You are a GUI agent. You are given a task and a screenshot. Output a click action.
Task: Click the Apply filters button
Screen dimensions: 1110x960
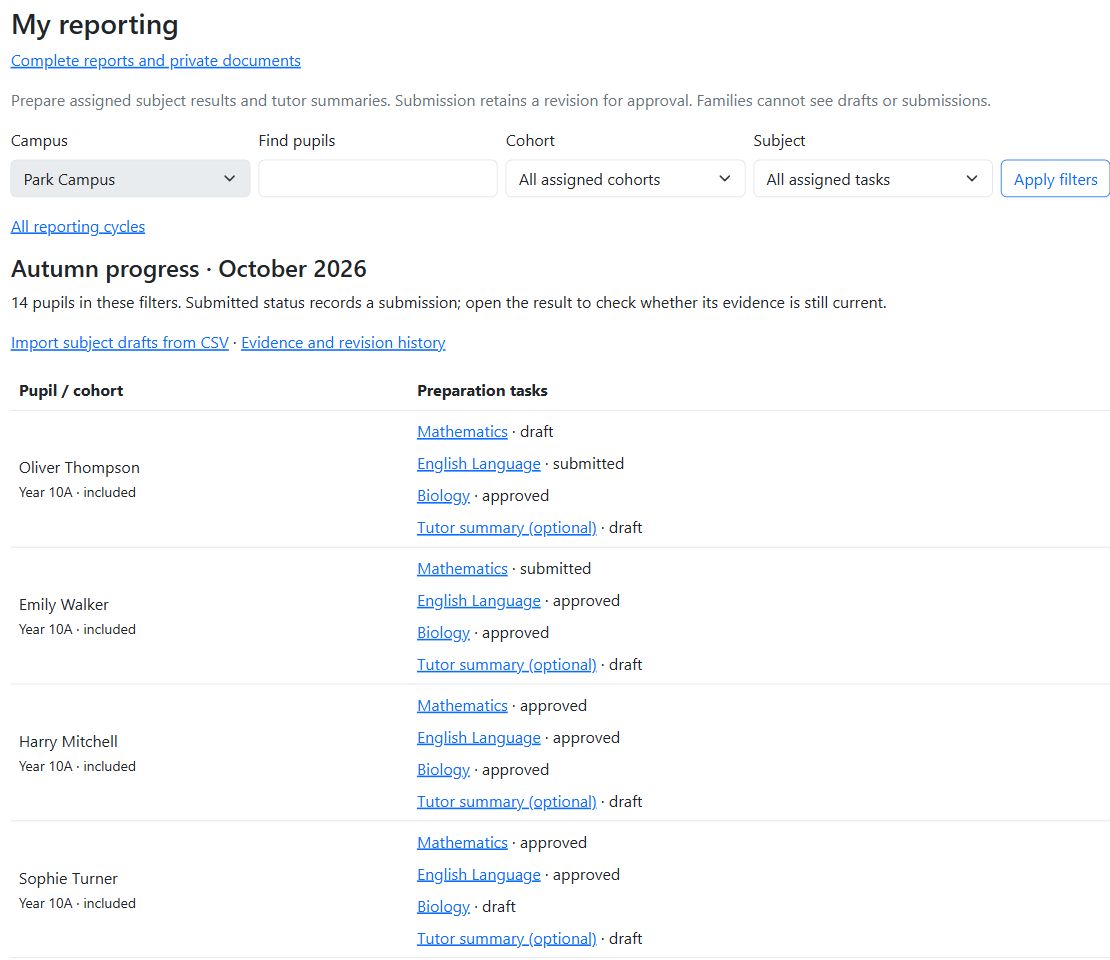click(x=1055, y=178)
